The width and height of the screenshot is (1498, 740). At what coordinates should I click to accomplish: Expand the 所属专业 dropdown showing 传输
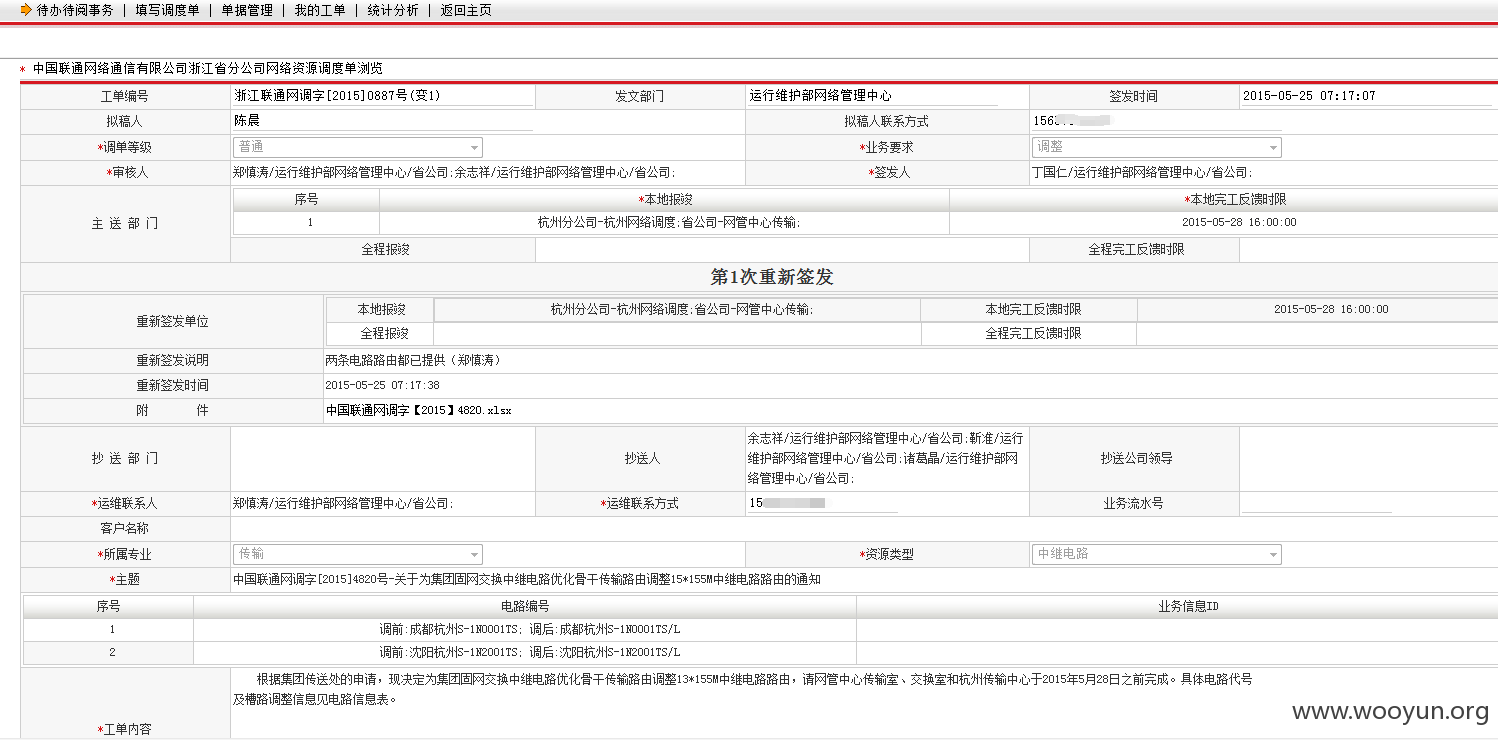click(358, 554)
